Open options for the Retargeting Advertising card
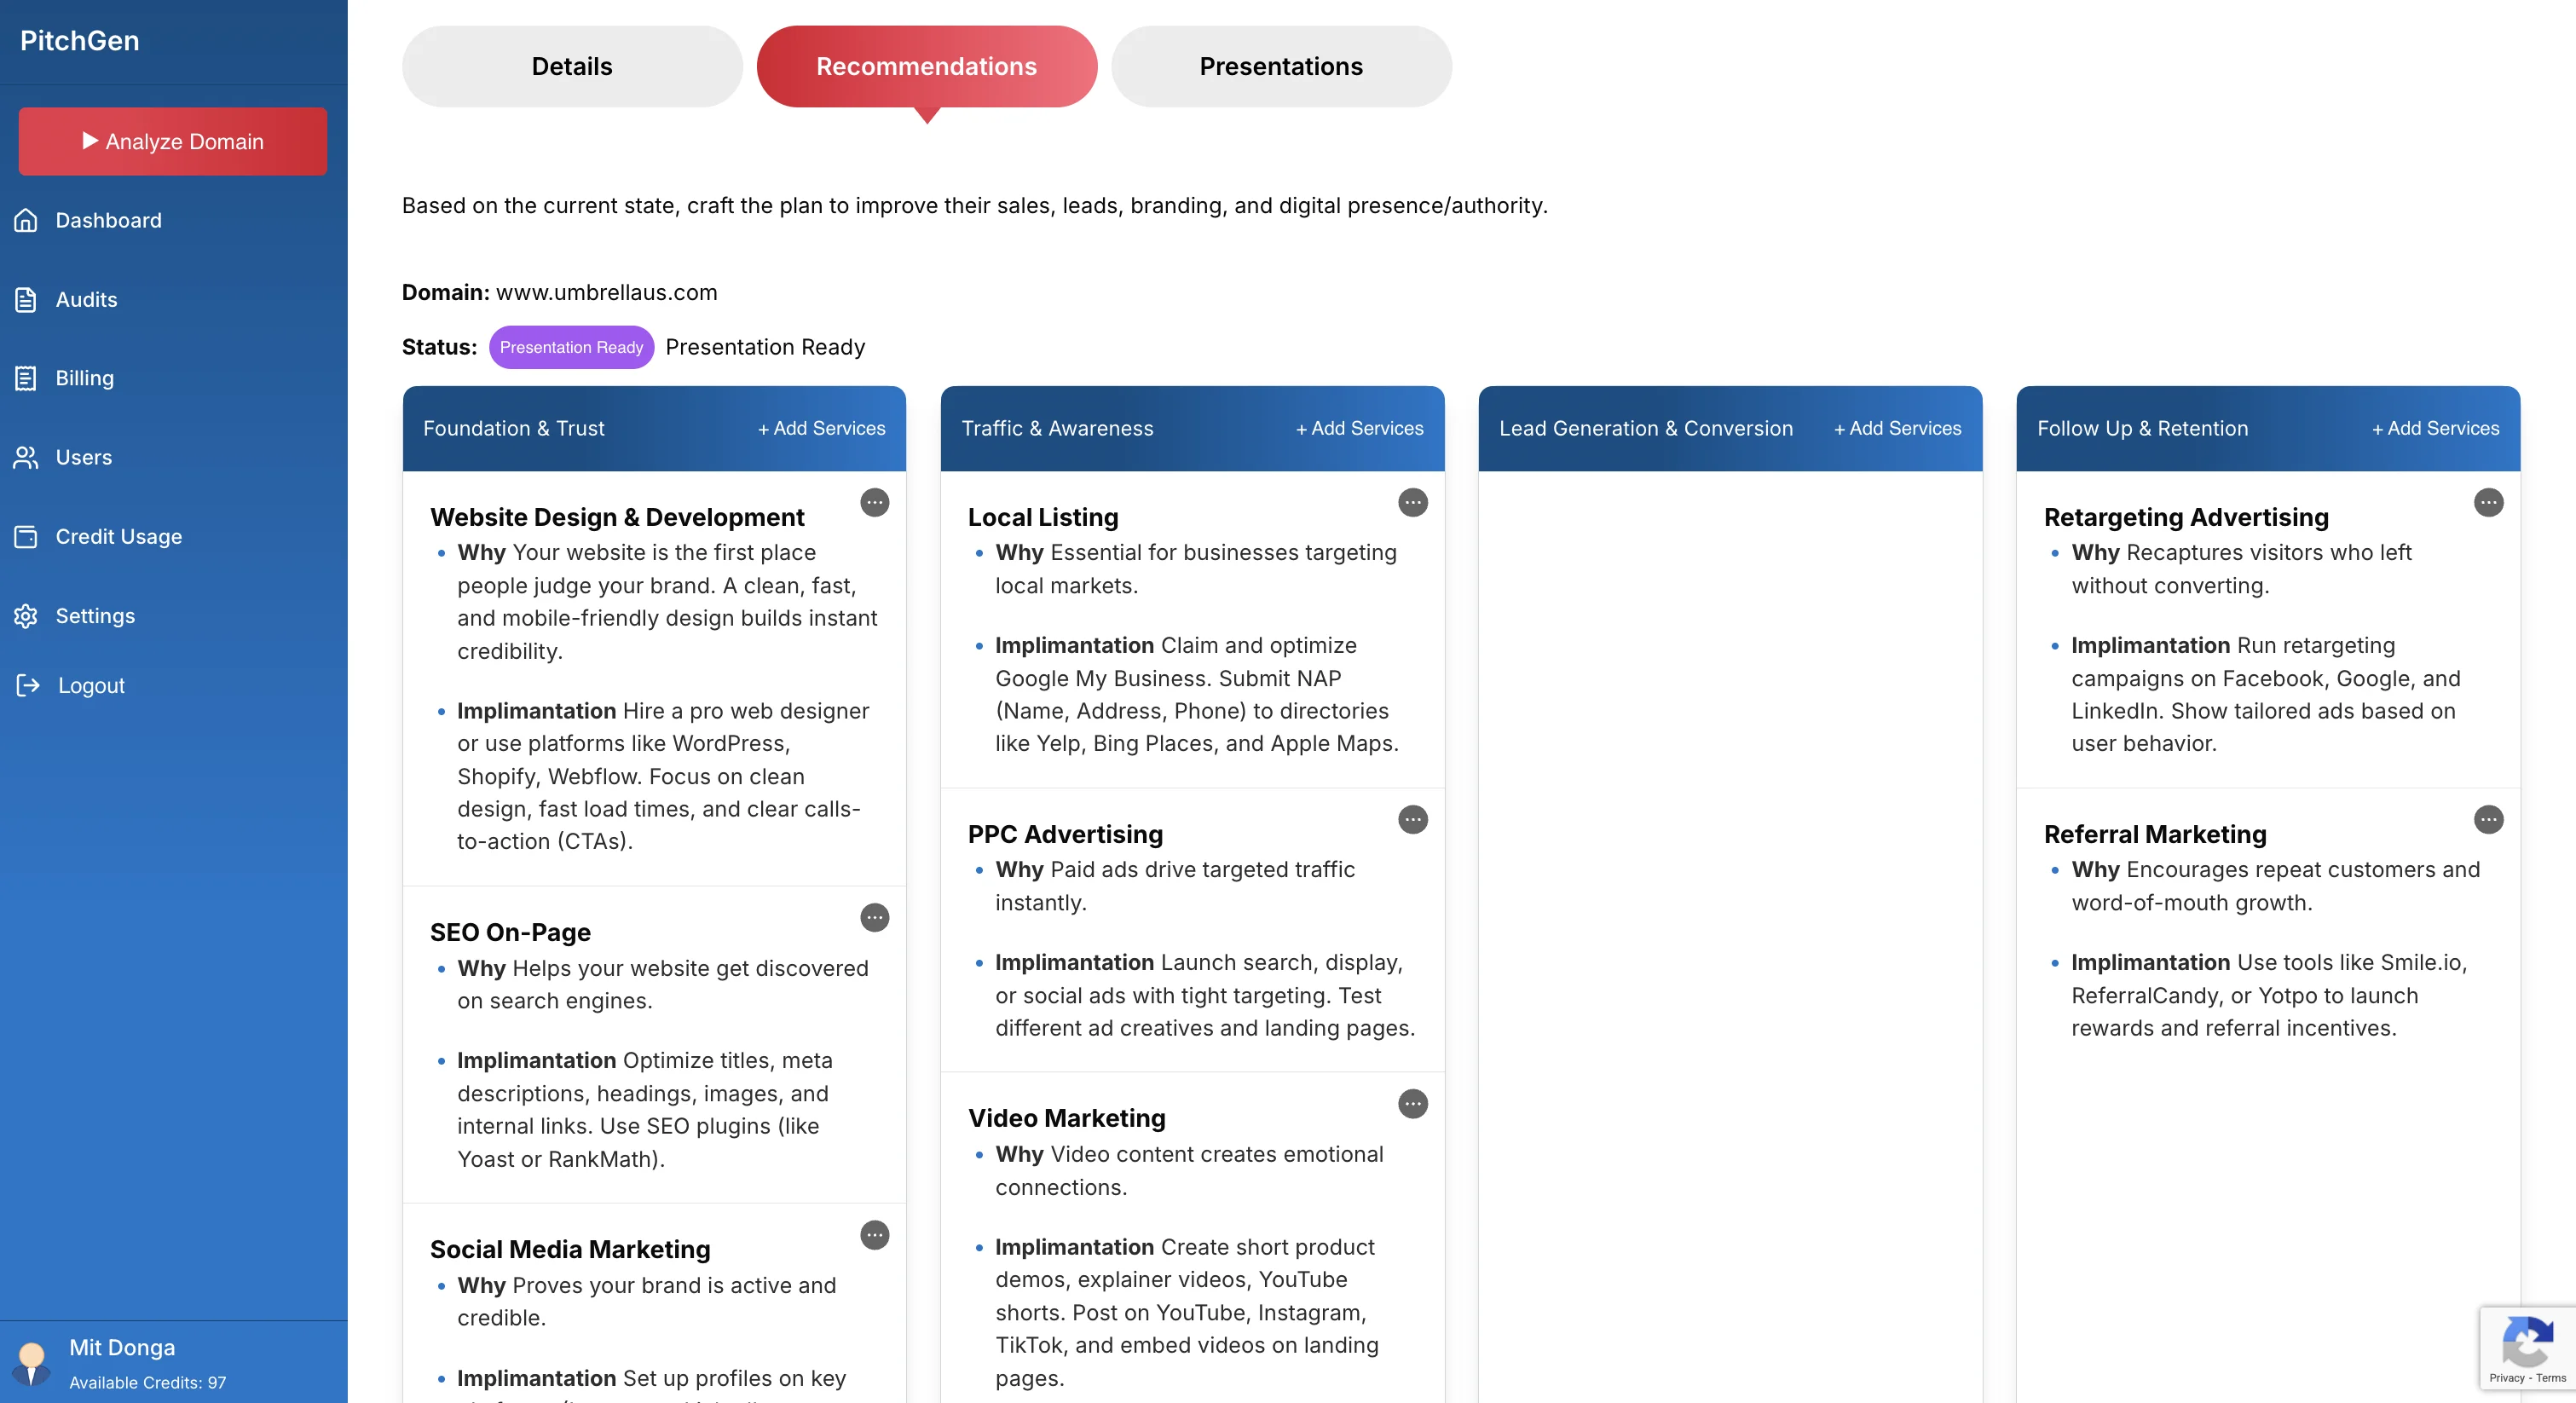 [x=2488, y=502]
